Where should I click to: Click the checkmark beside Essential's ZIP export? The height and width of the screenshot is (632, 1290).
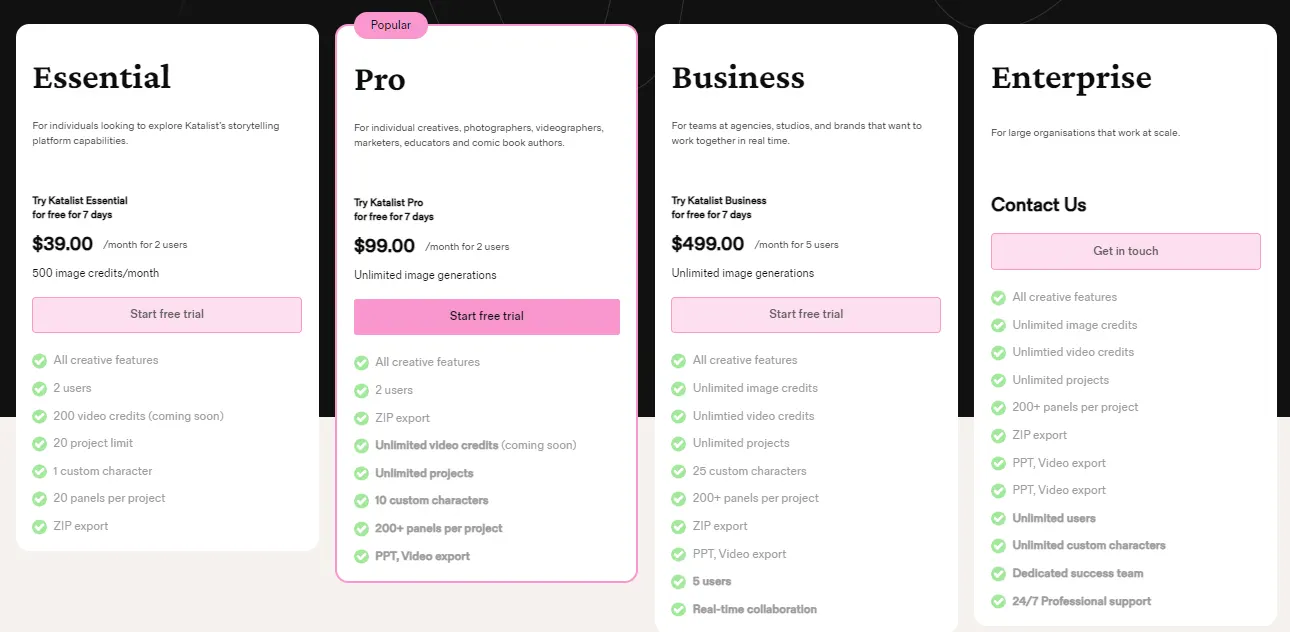[40, 526]
